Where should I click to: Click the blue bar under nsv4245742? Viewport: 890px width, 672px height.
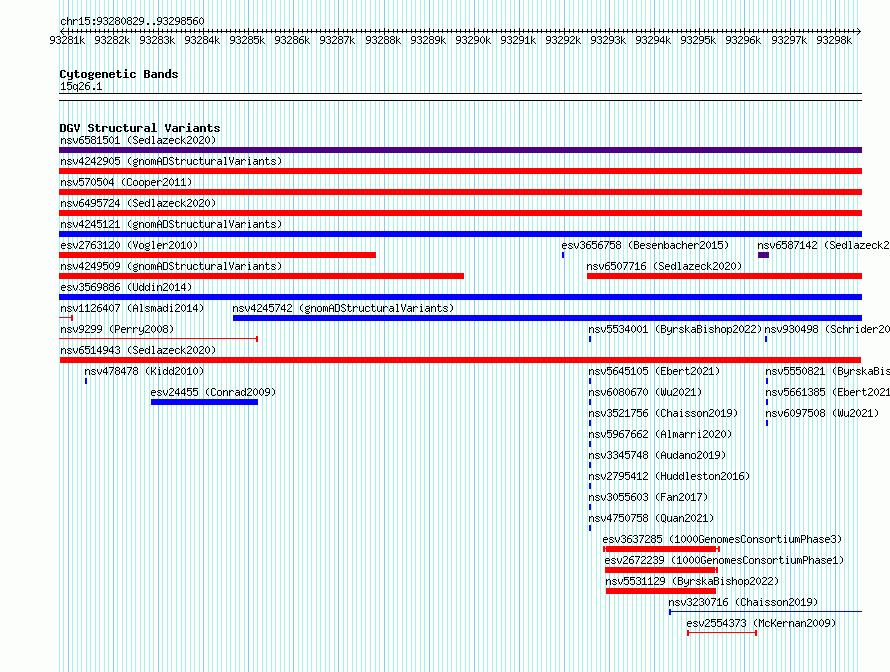tap(547, 318)
